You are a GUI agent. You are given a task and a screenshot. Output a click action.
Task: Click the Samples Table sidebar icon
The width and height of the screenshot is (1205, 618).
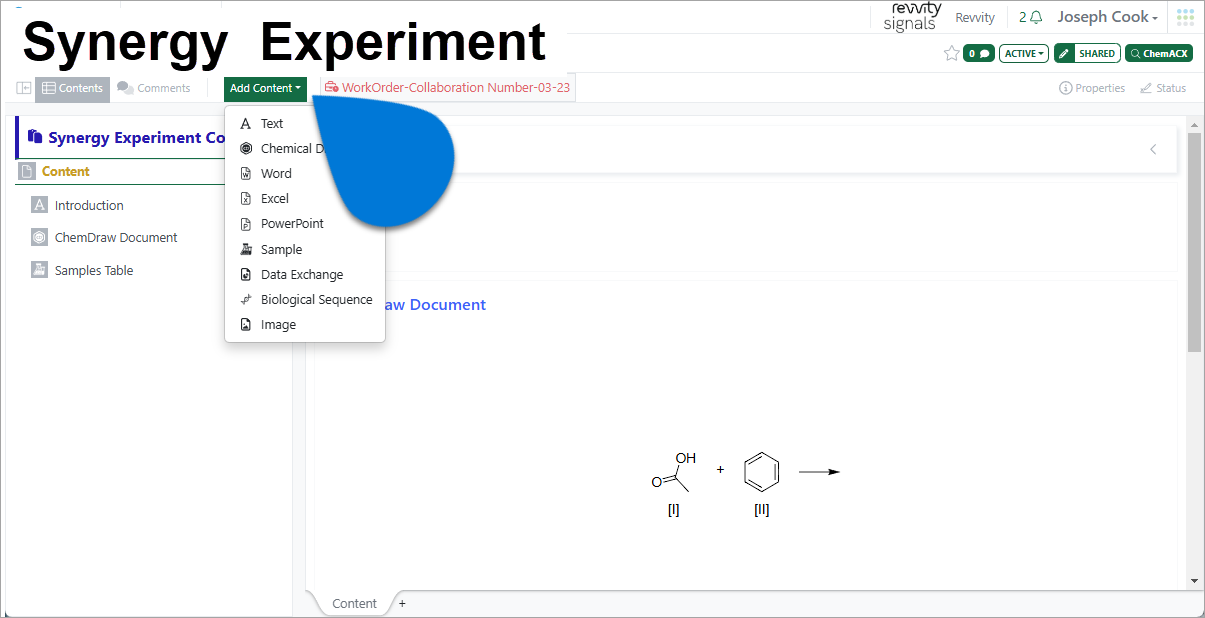(x=39, y=270)
